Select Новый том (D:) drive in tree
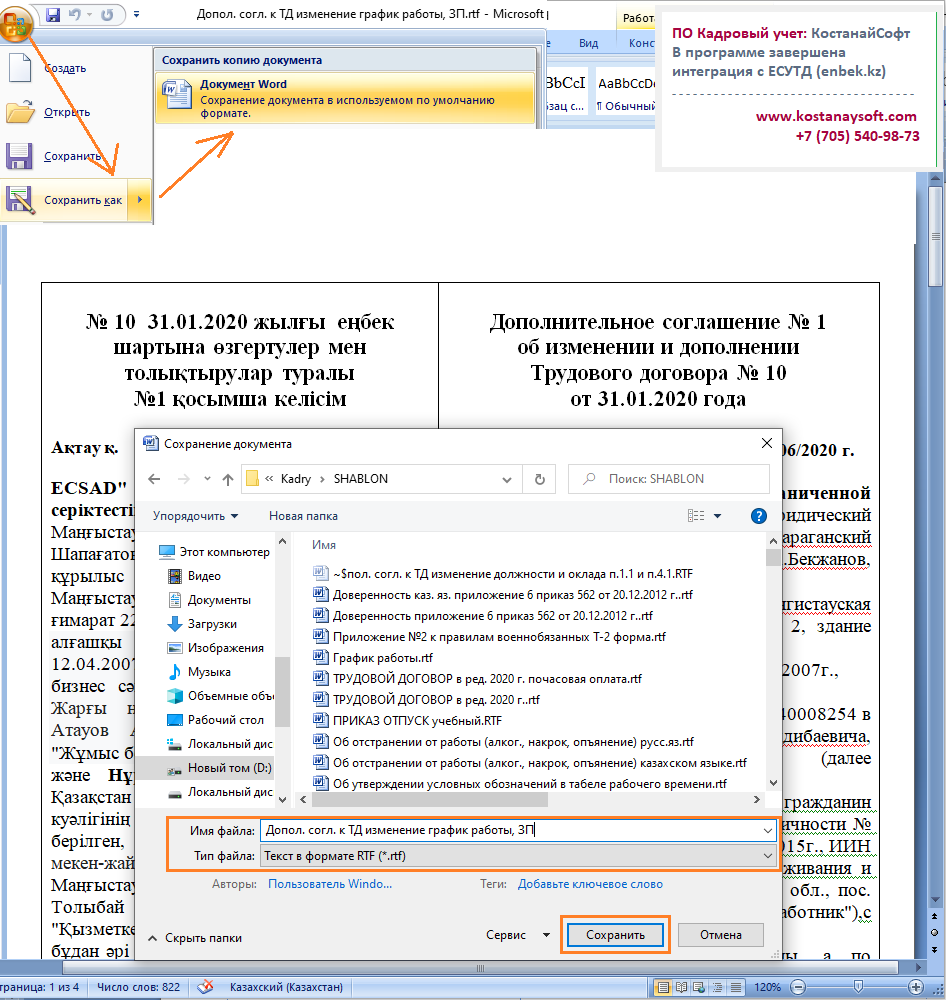This screenshot has width=946, height=1000. click(x=219, y=768)
